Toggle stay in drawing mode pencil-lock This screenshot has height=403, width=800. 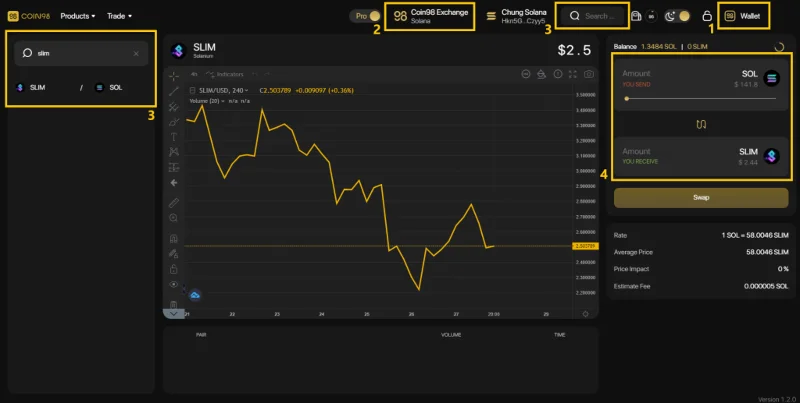174,254
